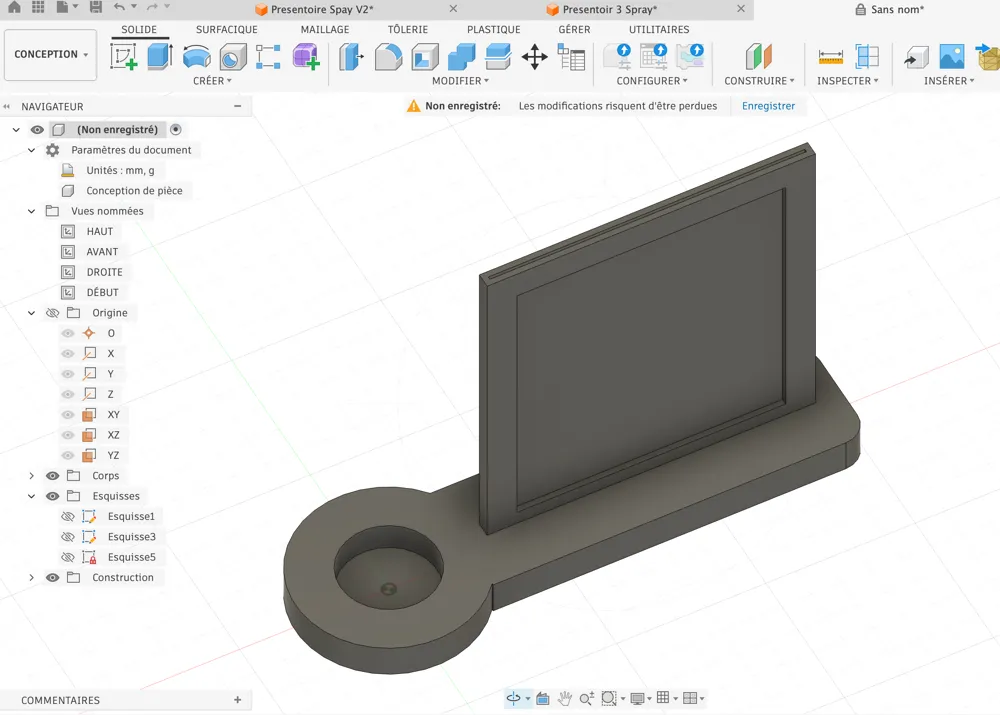This screenshot has width=1000, height=715.
Task: Click the third Configurer toolbar icon
Action: click(x=690, y=56)
